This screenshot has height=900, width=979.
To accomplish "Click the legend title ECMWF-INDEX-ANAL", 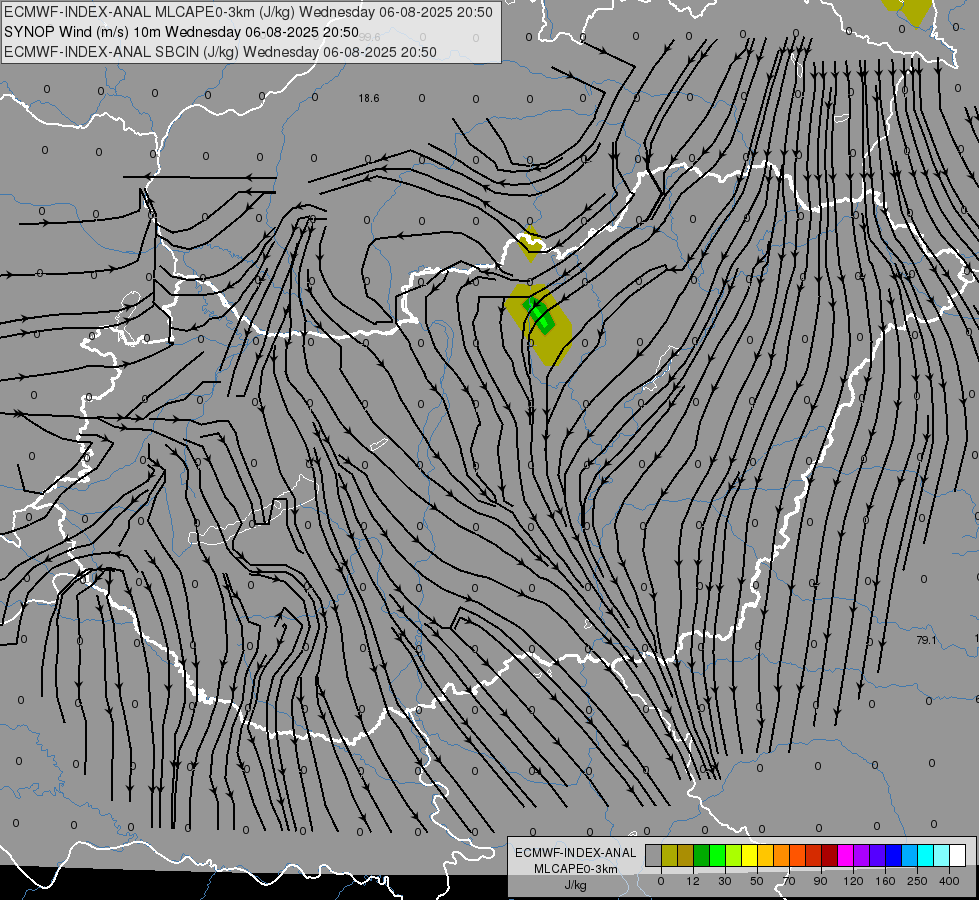I will pos(576,853).
